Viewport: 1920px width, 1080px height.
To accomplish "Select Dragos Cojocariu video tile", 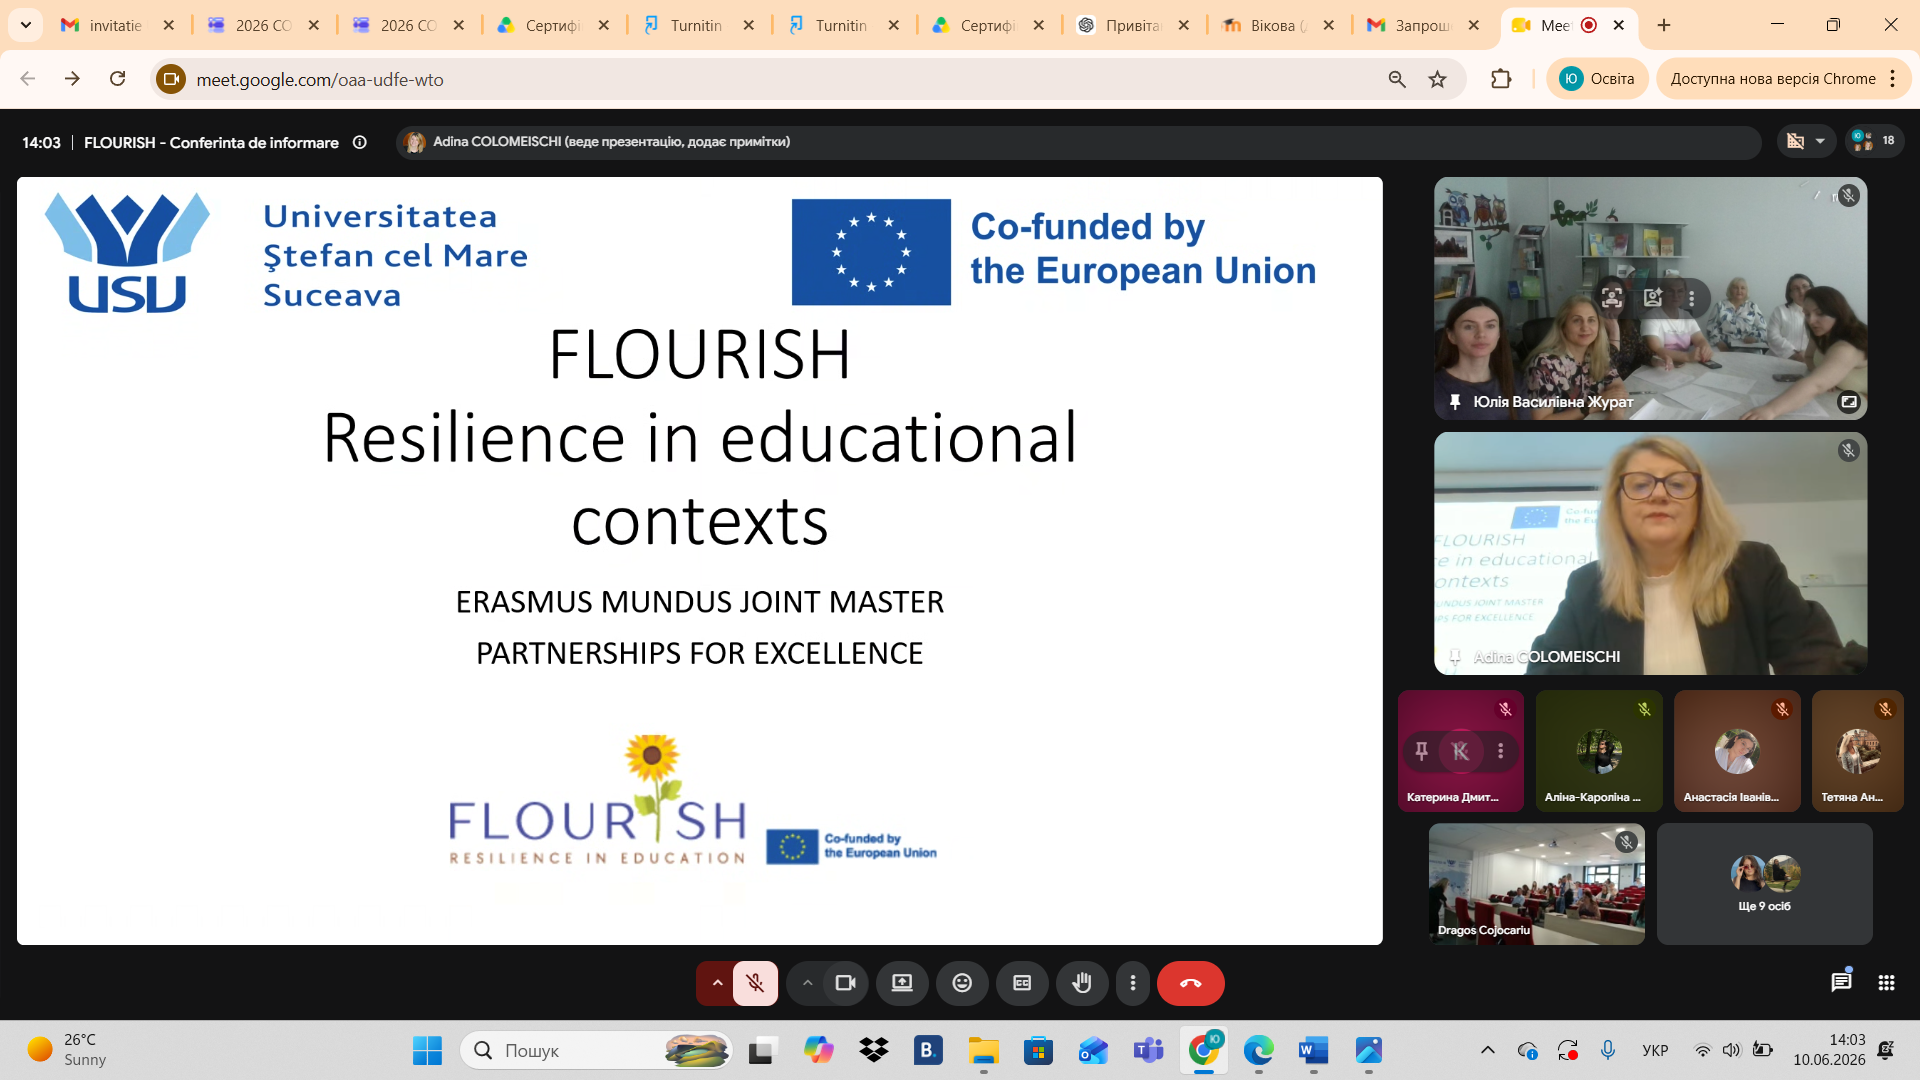I will tap(1537, 884).
